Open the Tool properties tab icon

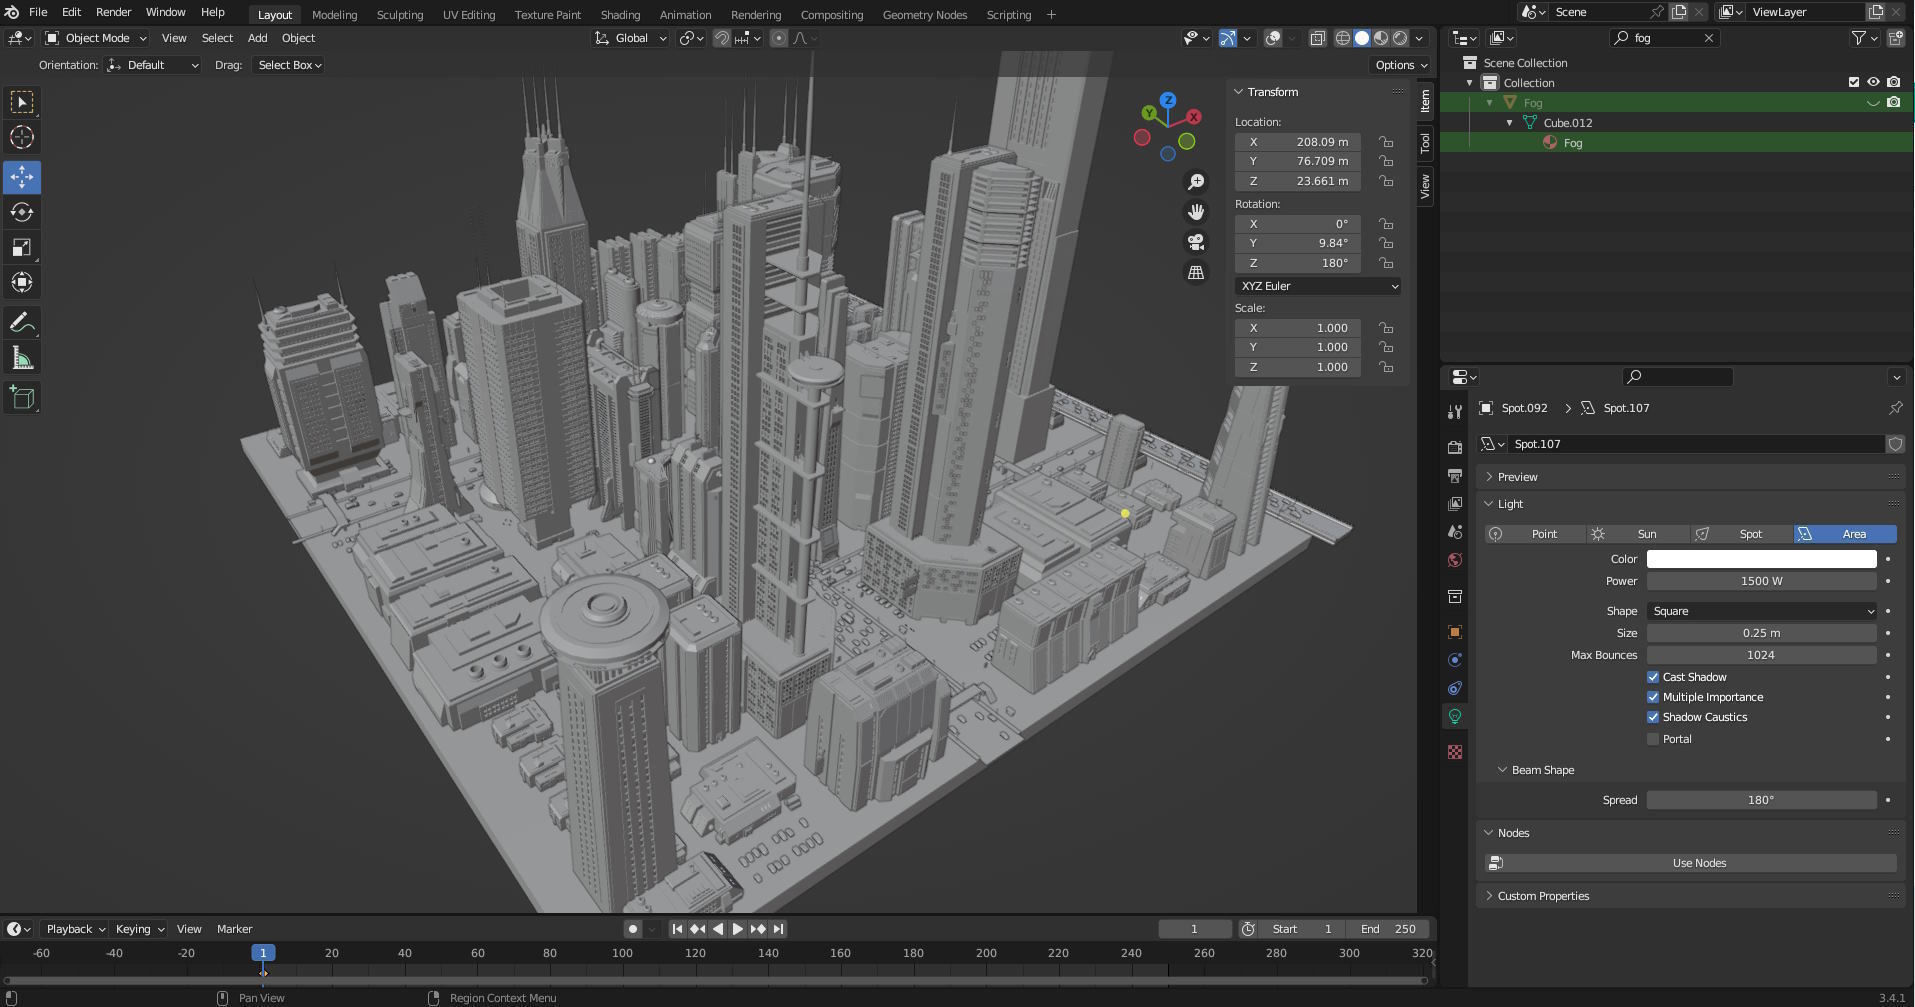[x=1455, y=412]
